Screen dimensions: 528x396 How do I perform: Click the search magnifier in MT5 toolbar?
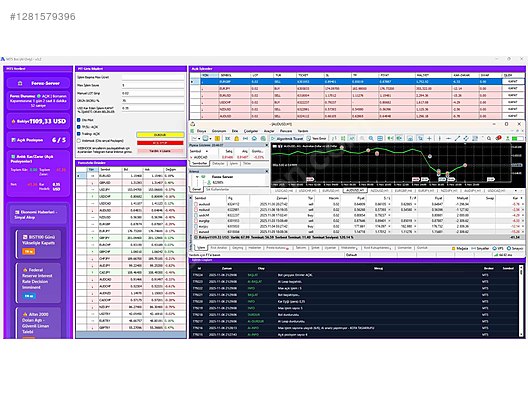[489, 138]
